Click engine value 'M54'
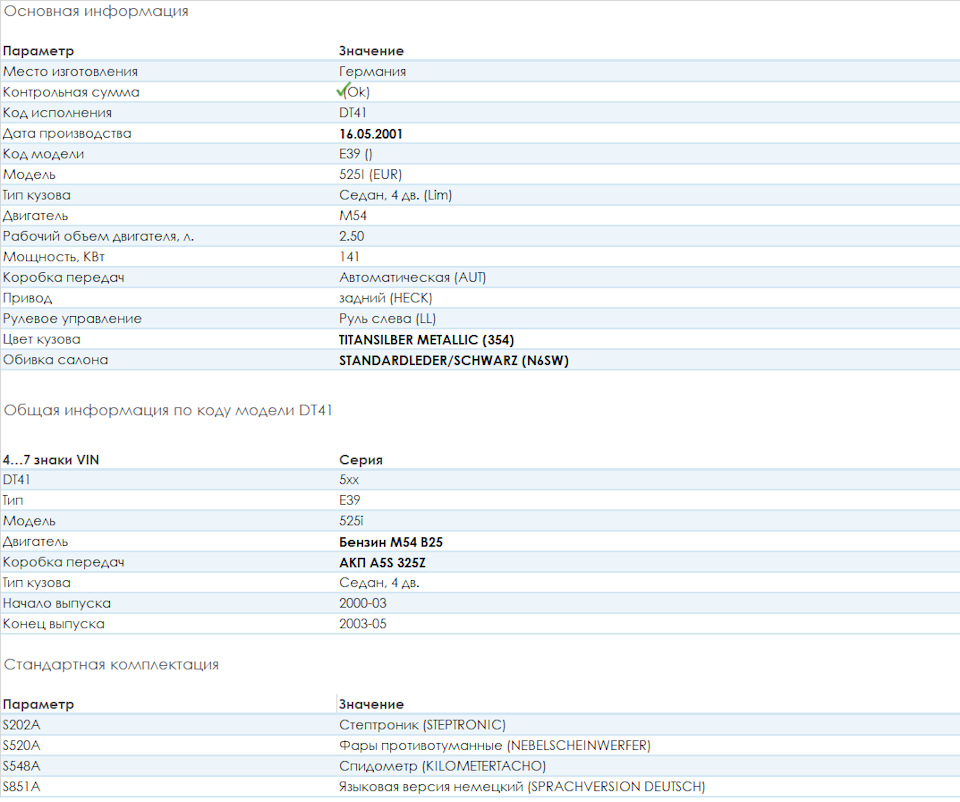The height and width of the screenshot is (802, 960). pyautogui.click(x=353, y=215)
